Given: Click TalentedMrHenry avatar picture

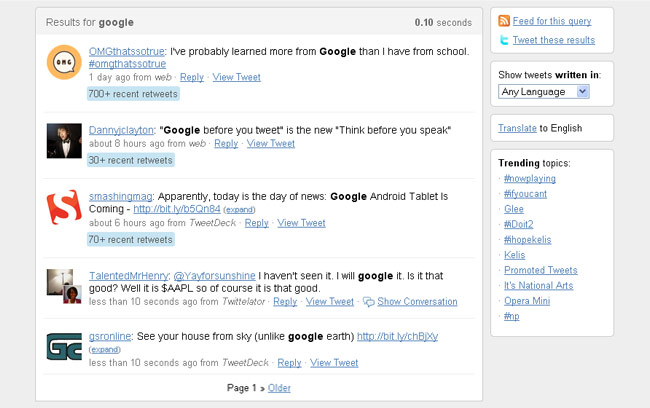Looking at the screenshot, I should point(64,287).
